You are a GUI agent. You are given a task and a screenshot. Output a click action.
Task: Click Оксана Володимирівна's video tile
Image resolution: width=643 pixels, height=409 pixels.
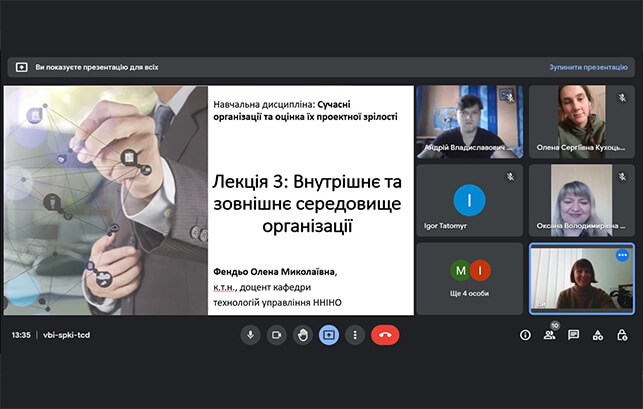click(x=581, y=200)
